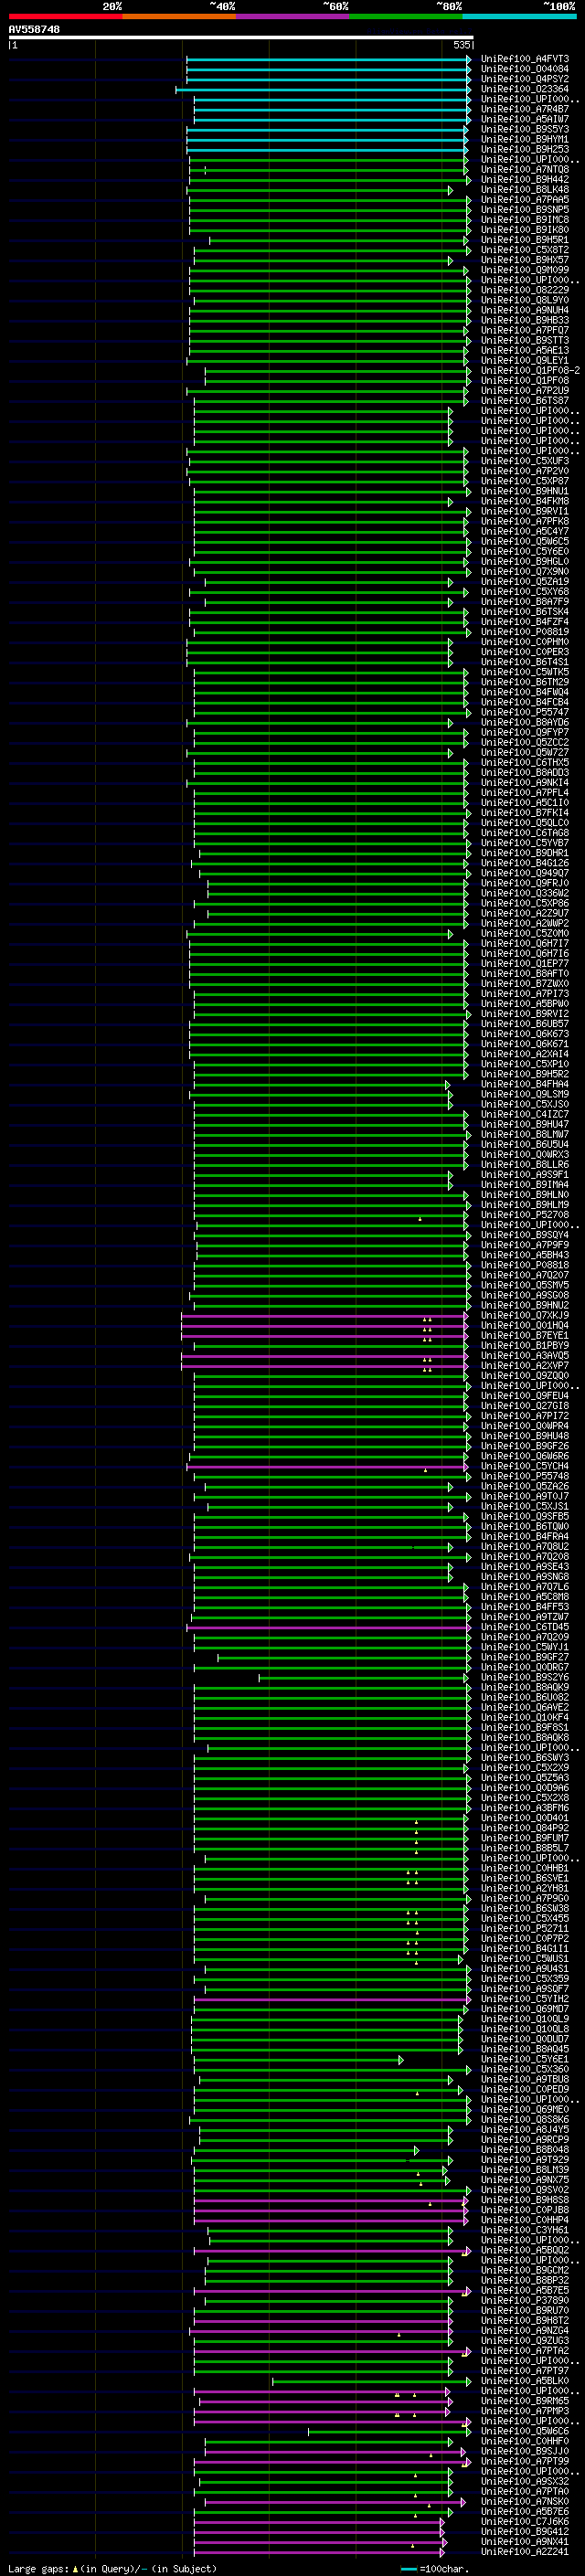Image resolution: width=585 pixels, height=2576 pixels.
Task: Open hit UniRef100_A3AVQ5
Action: coord(524,1356)
